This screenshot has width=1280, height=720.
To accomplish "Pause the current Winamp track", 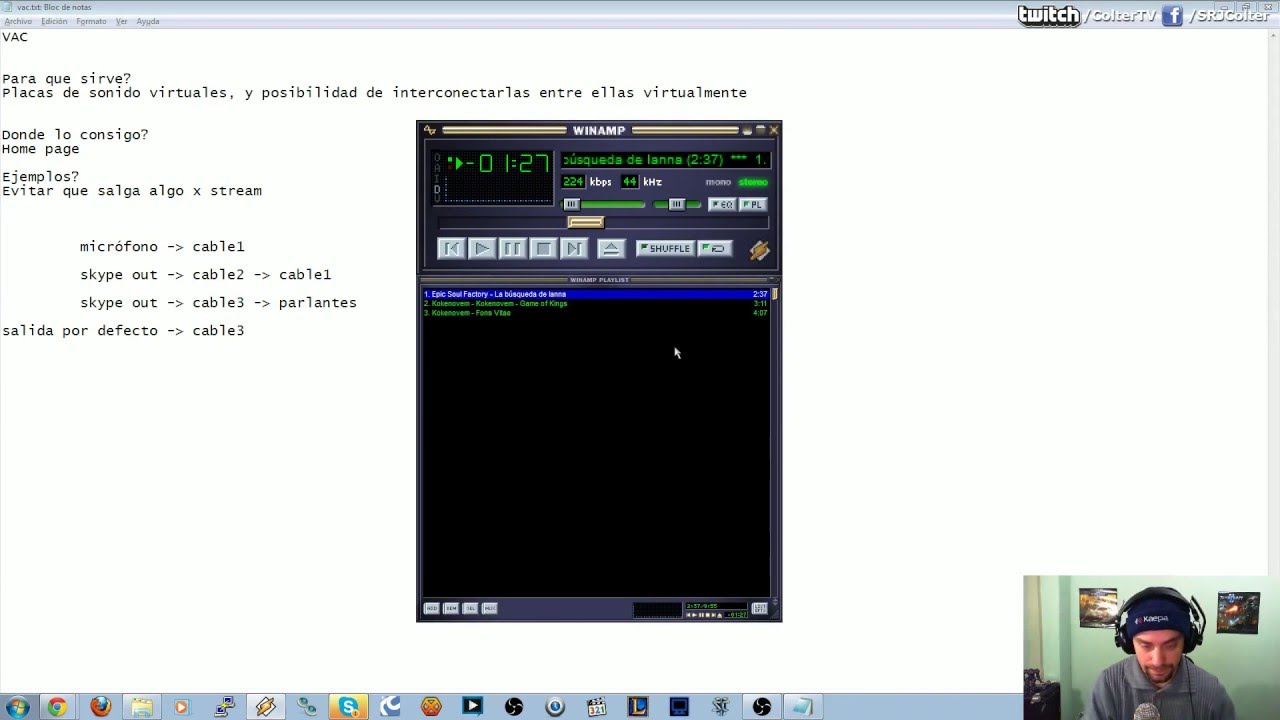I will [x=512, y=249].
